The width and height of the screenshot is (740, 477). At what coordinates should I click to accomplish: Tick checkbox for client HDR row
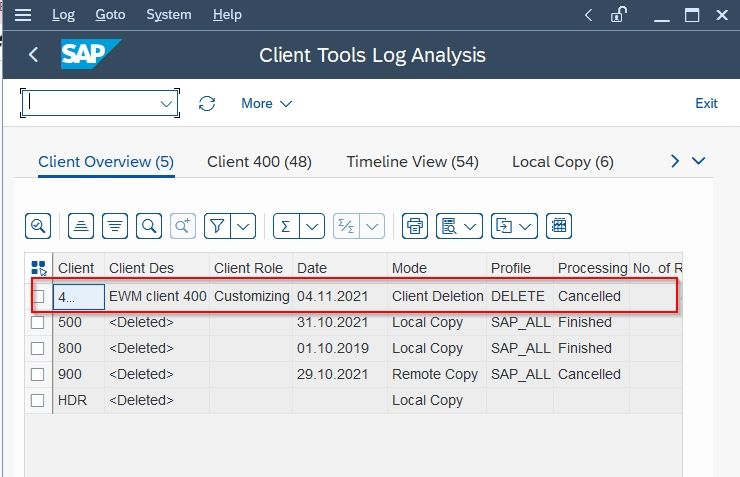[38, 400]
